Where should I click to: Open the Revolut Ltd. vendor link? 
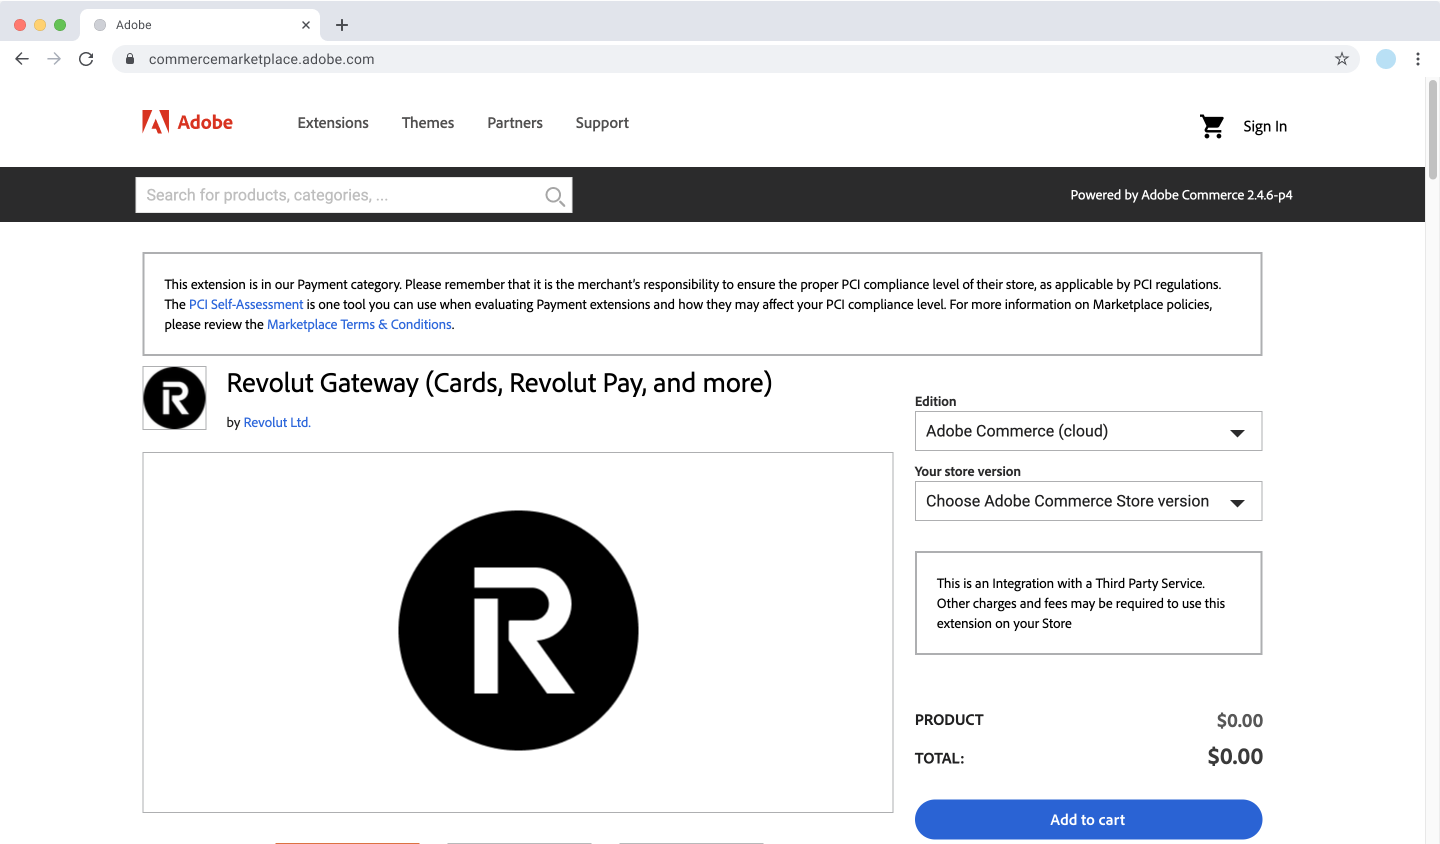(277, 422)
